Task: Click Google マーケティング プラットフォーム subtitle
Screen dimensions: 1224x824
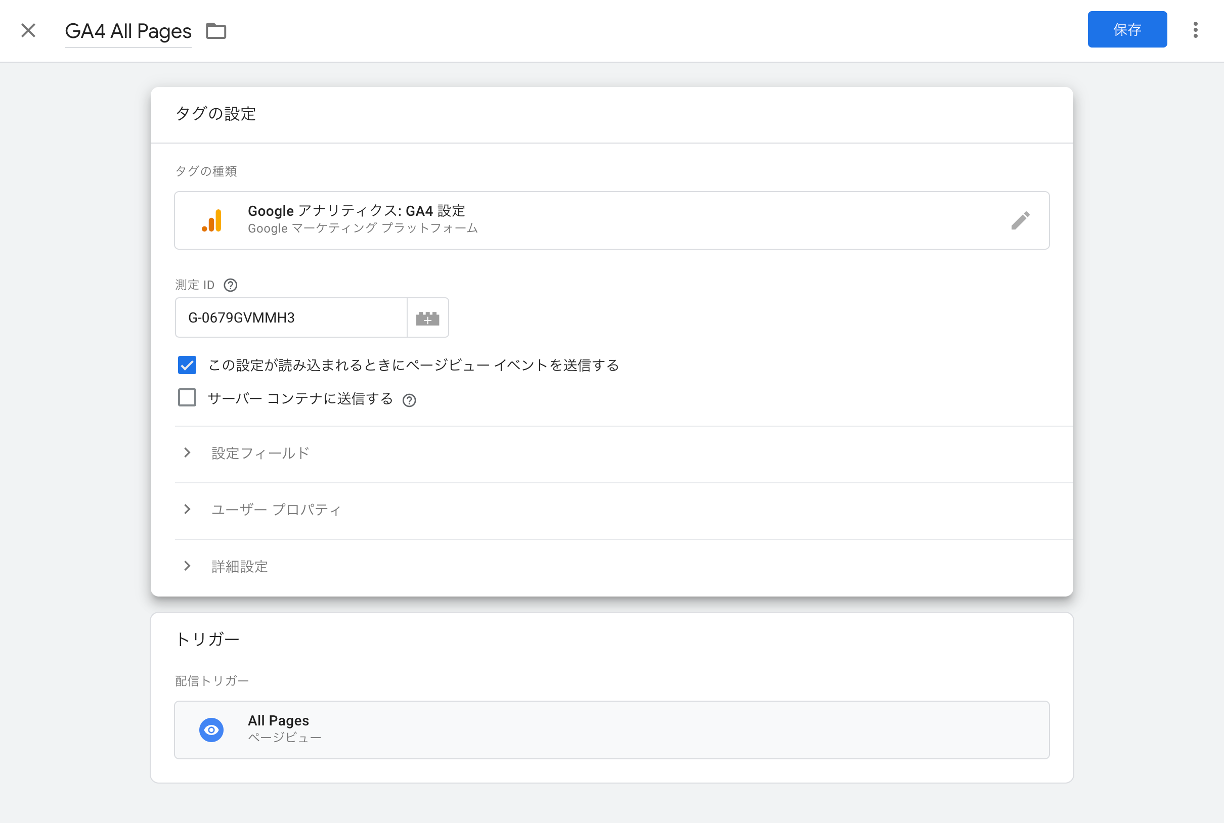Action: pos(363,228)
